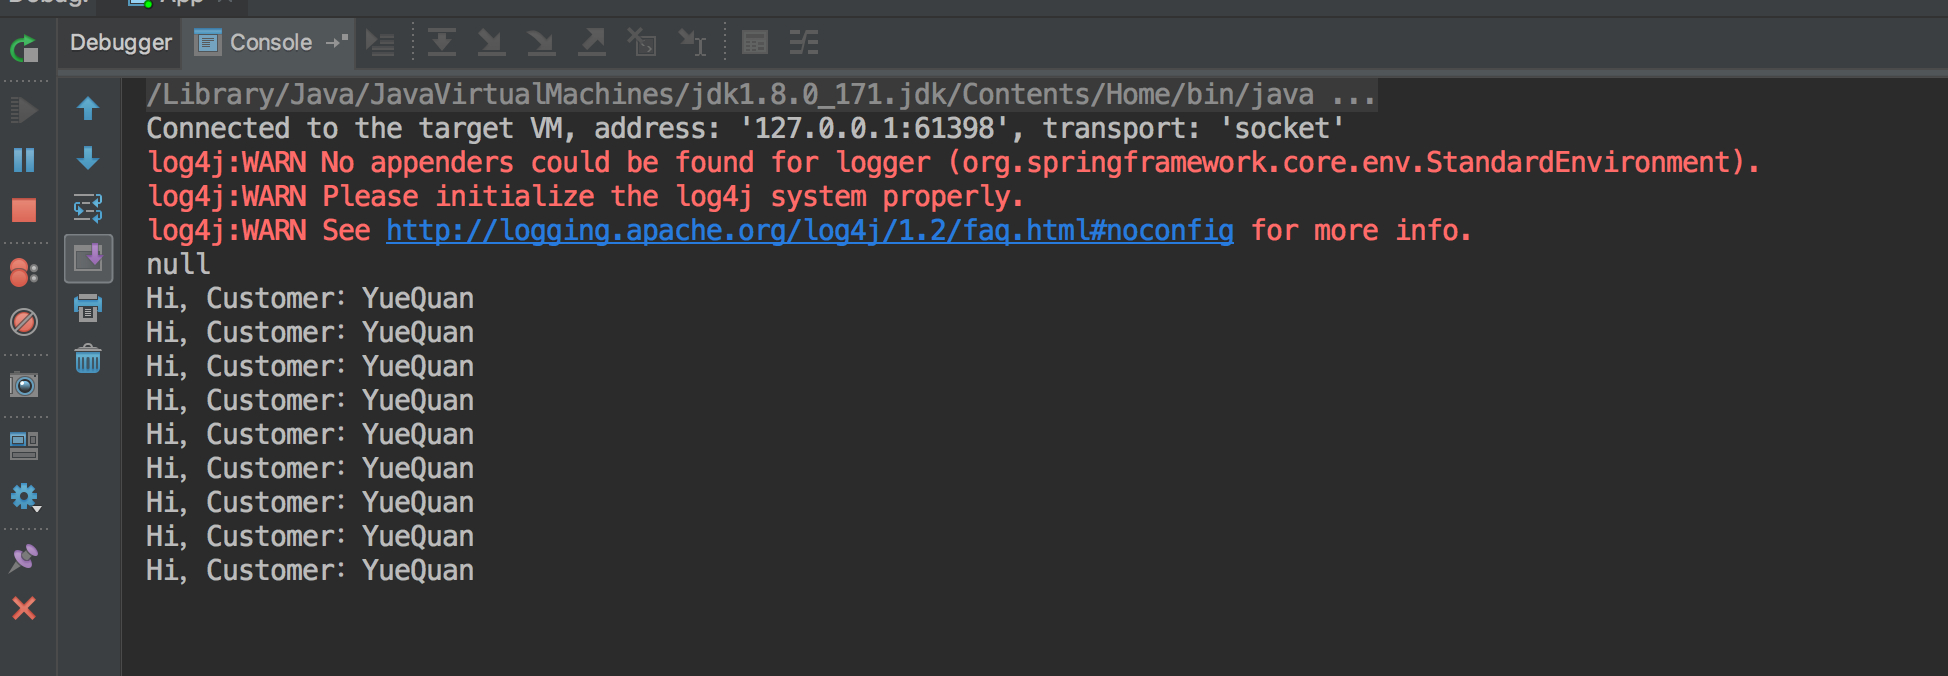The height and width of the screenshot is (676, 1948).
Task: Click the camera icon for thread dump
Action: [x=24, y=385]
